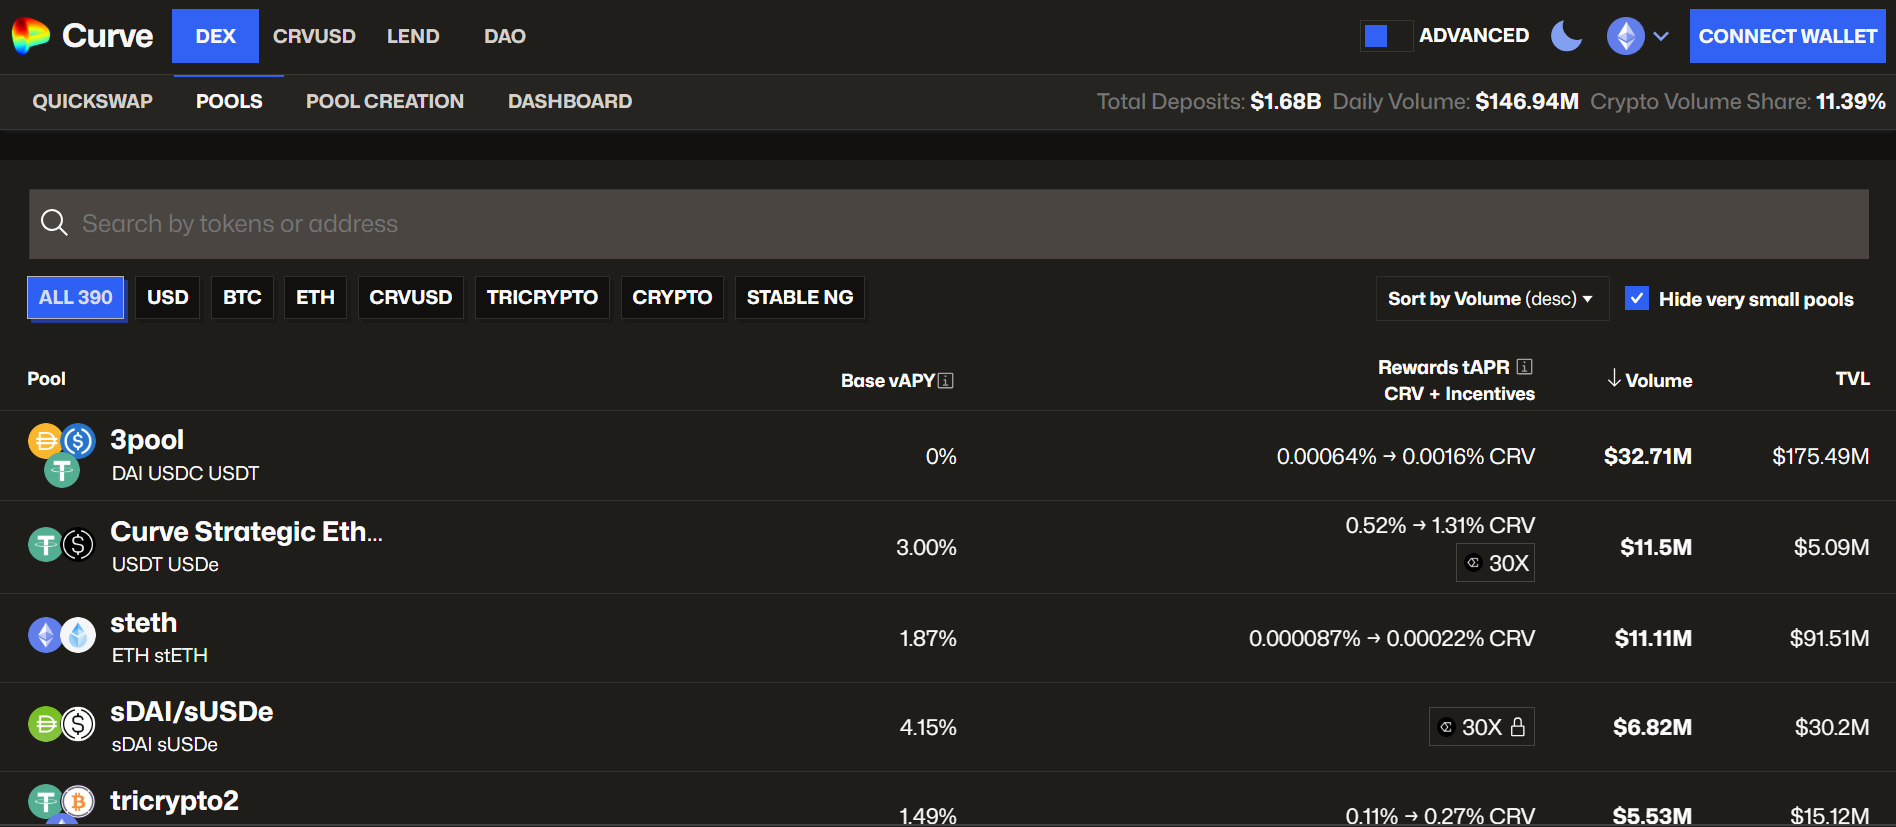The image size is (1896, 827).
Task: Click Crypto Volume Share 11.39% stat
Action: point(1738,101)
